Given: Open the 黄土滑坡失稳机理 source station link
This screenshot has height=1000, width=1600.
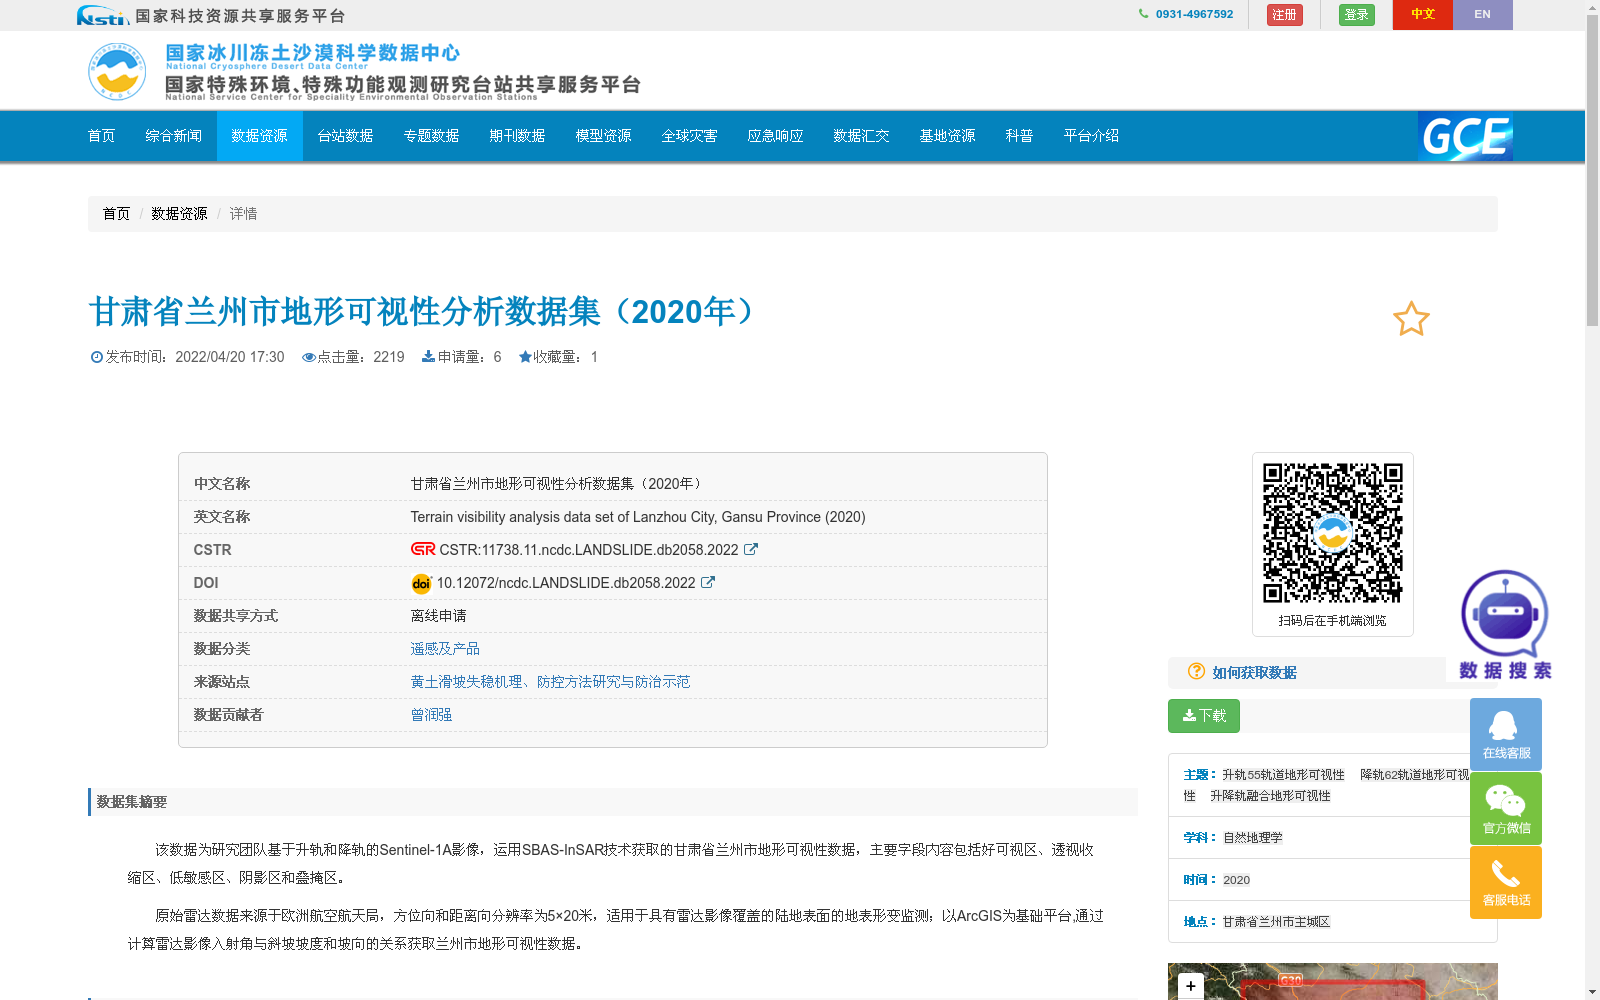Looking at the screenshot, I should 550,682.
